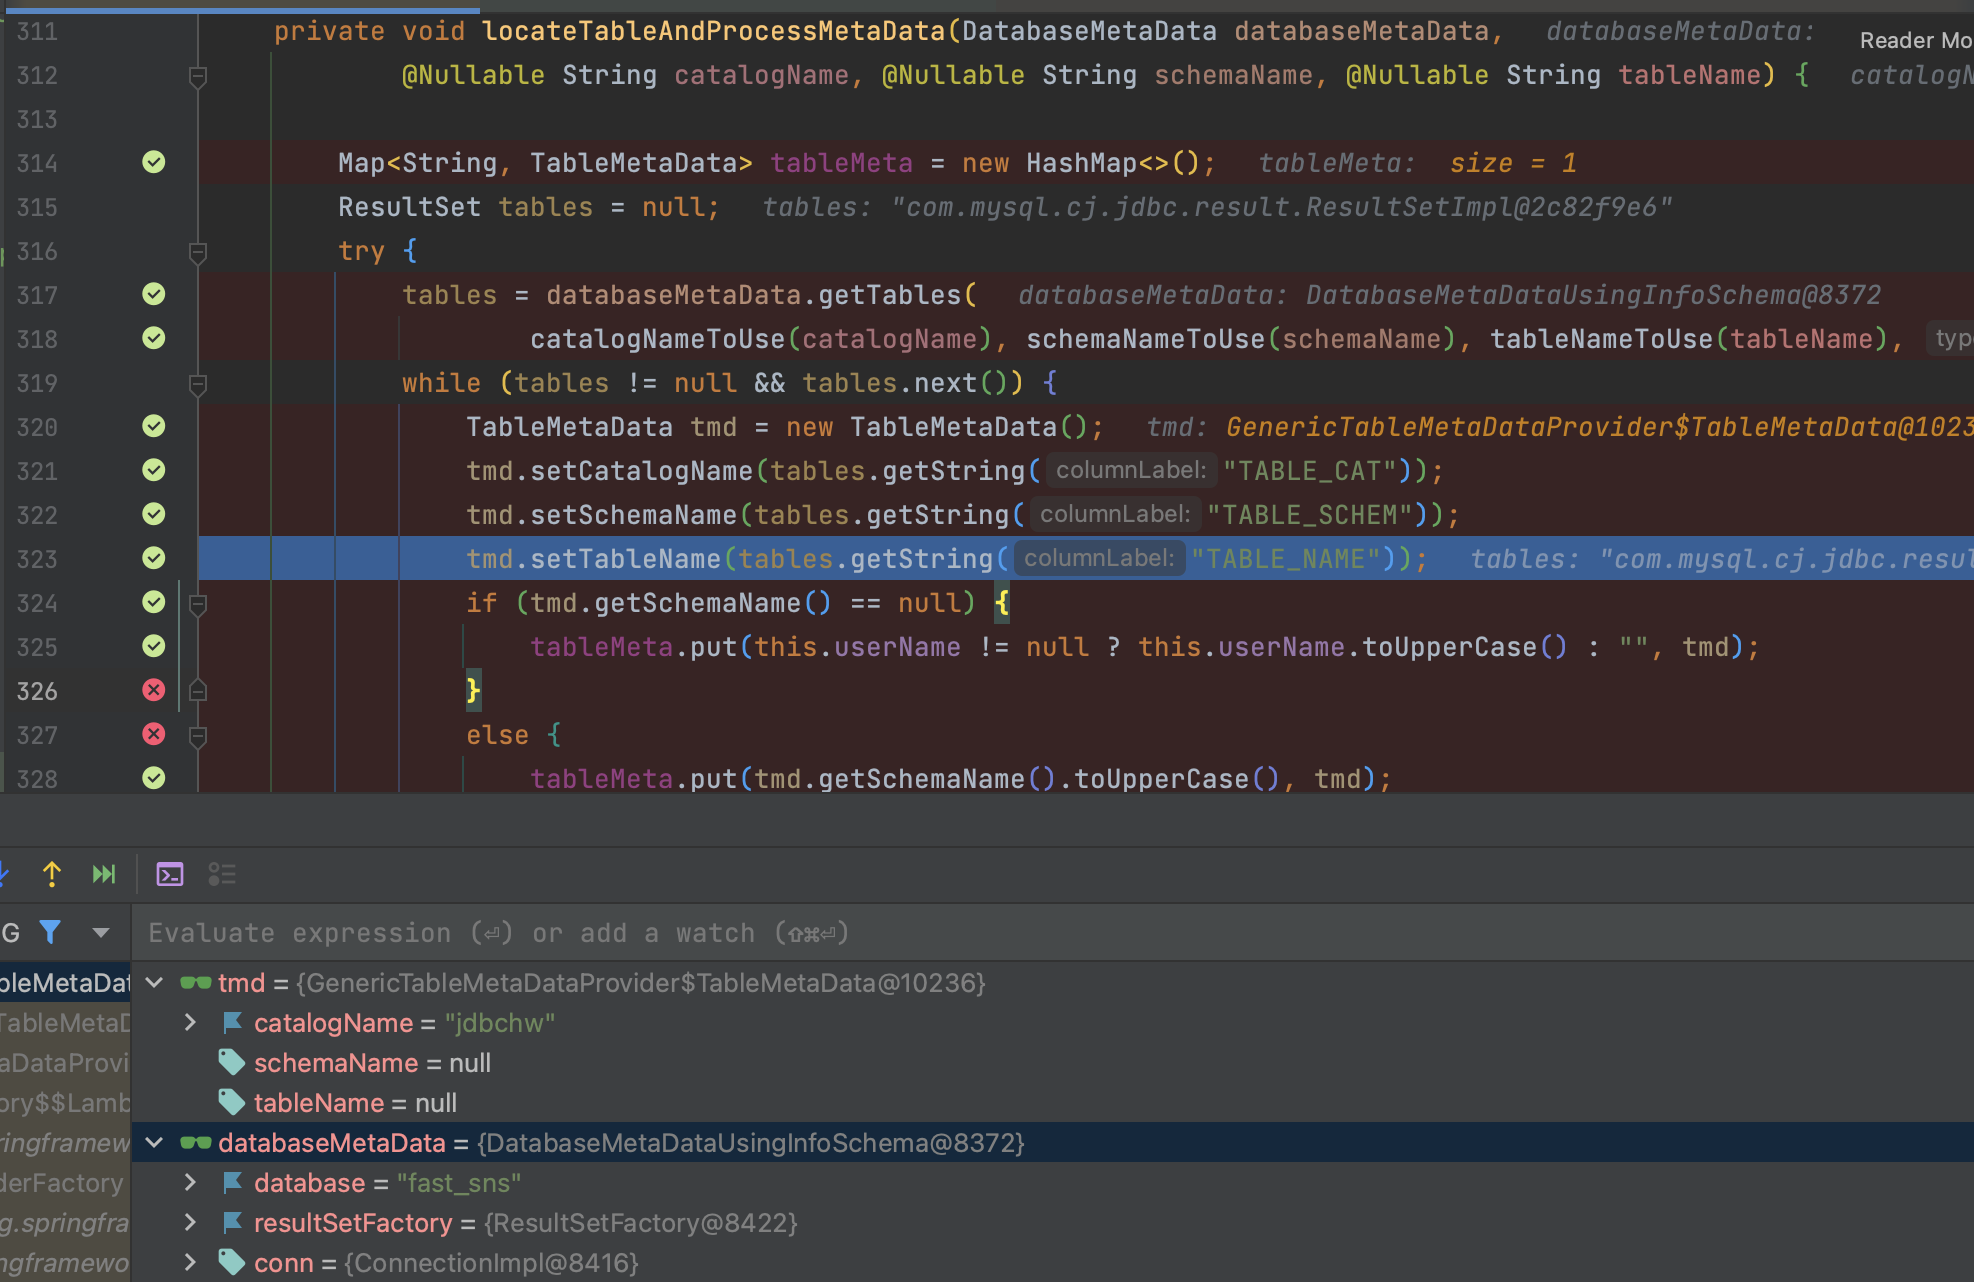Screen dimensions: 1974x1282
Task: Open Evaluate Expression console icon
Action: [x=170, y=874]
